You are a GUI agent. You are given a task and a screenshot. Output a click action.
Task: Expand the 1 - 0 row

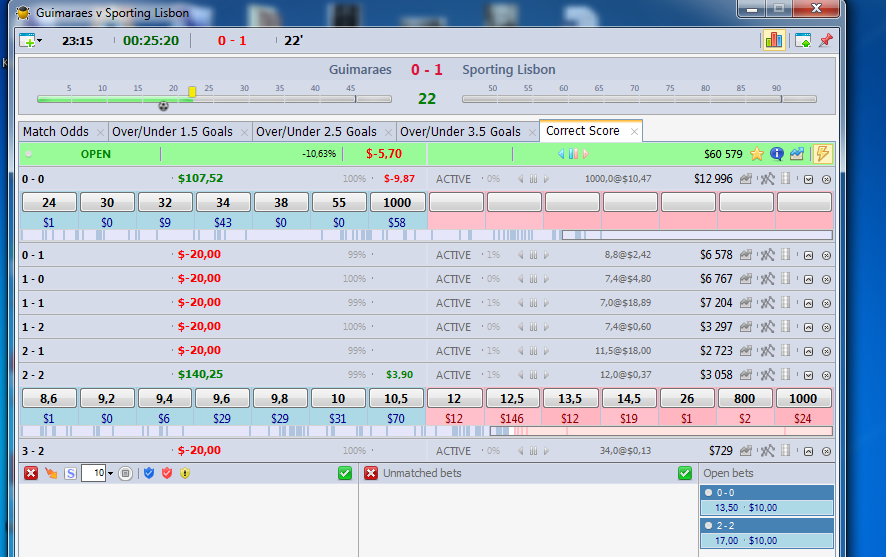pos(809,280)
